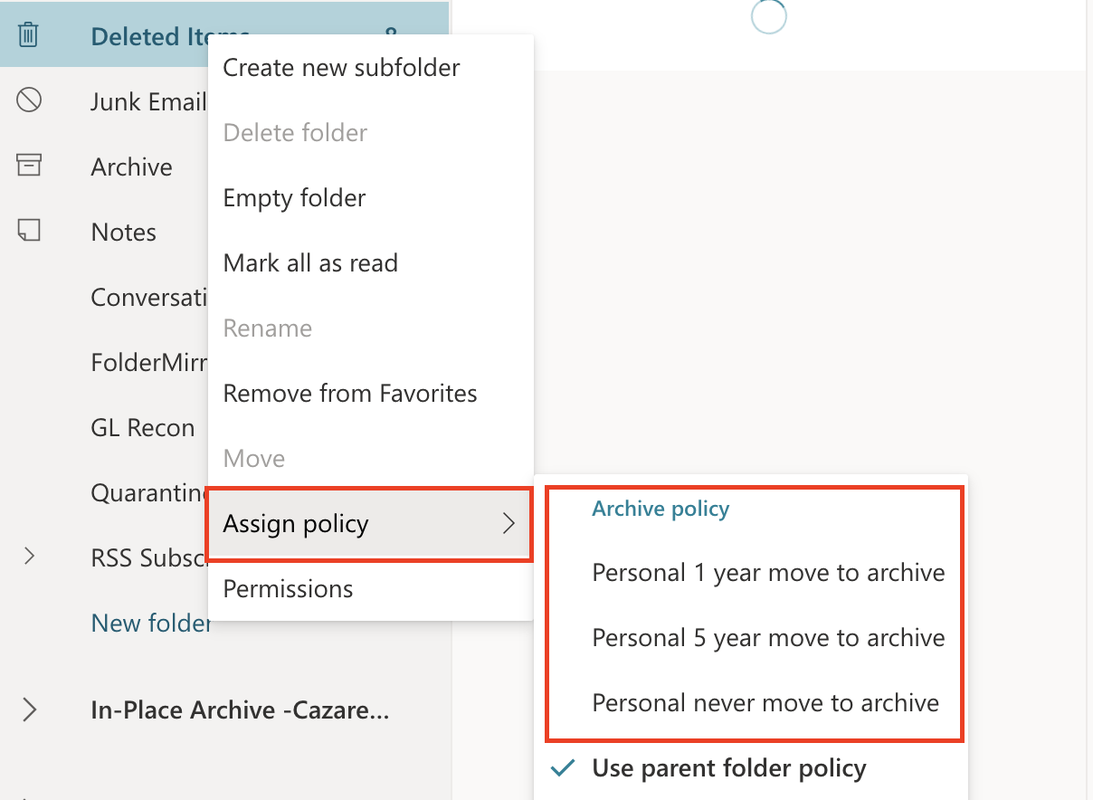
Task: Open the Assign policy submenu arrow
Action: pos(509,524)
